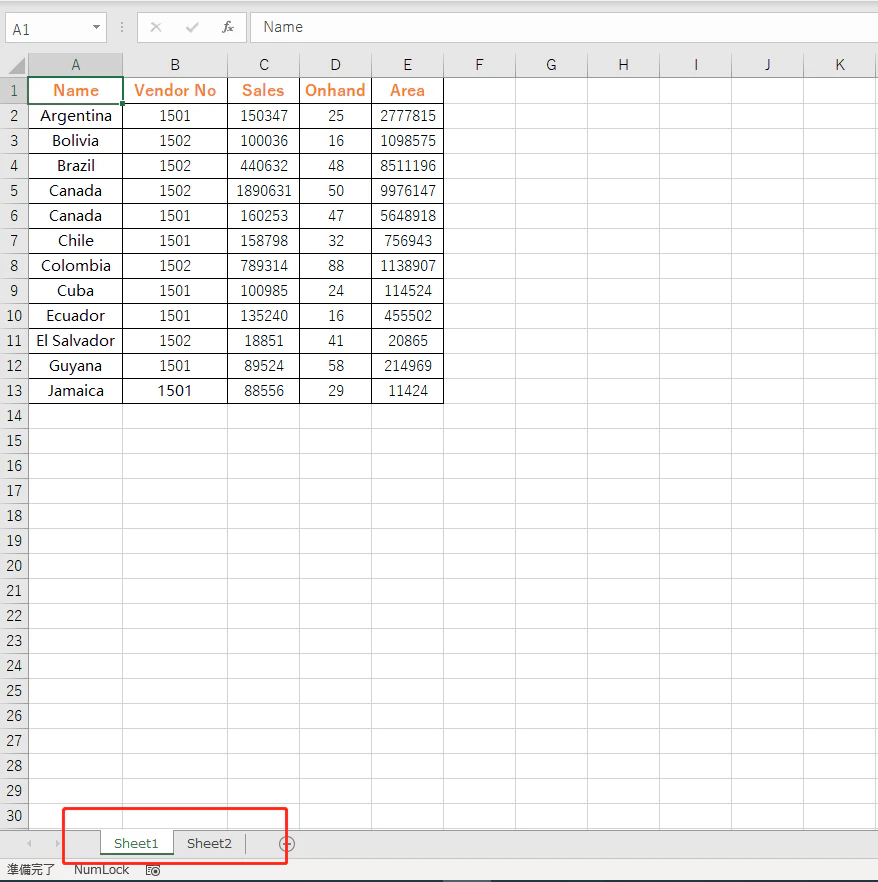Click the area value 2777815
The image size is (878, 882).
click(x=408, y=116)
